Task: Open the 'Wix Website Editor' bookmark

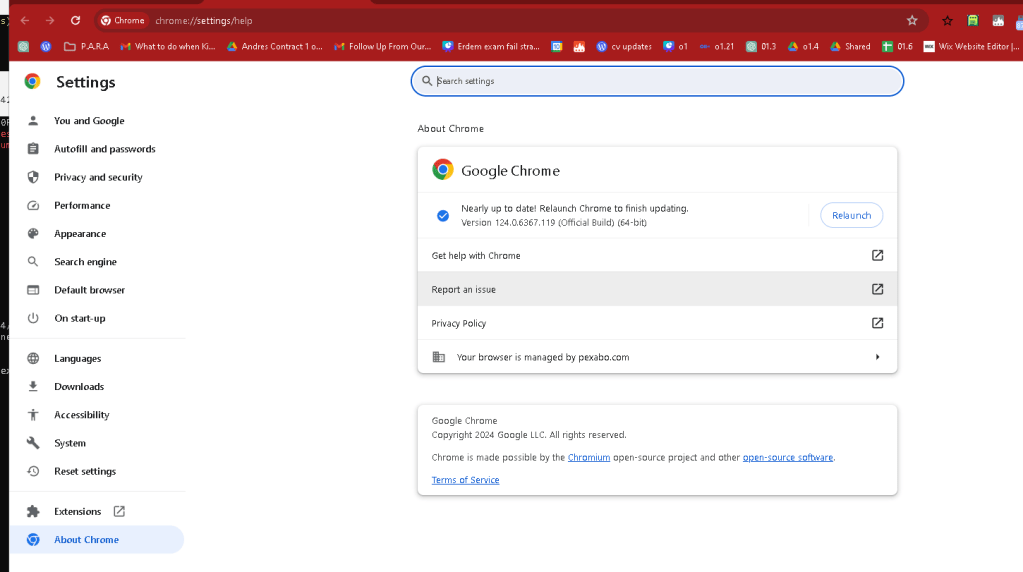Action: pyautogui.click(x=971, y=46)
